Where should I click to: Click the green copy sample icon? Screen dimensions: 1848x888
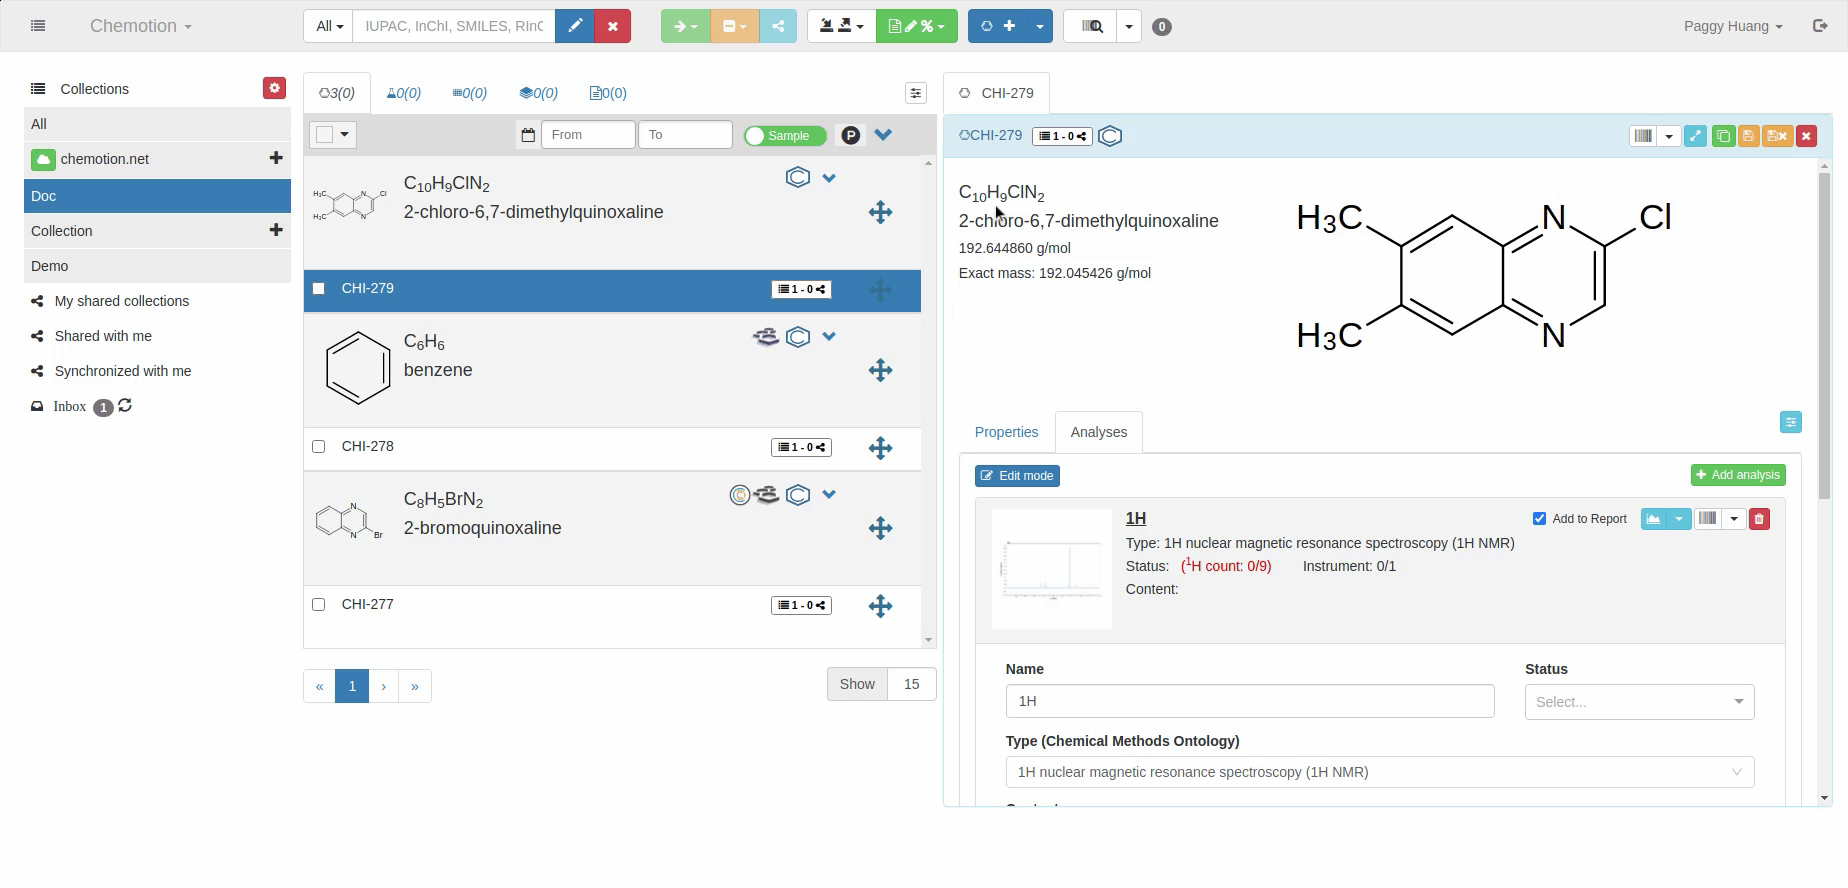1722,136
